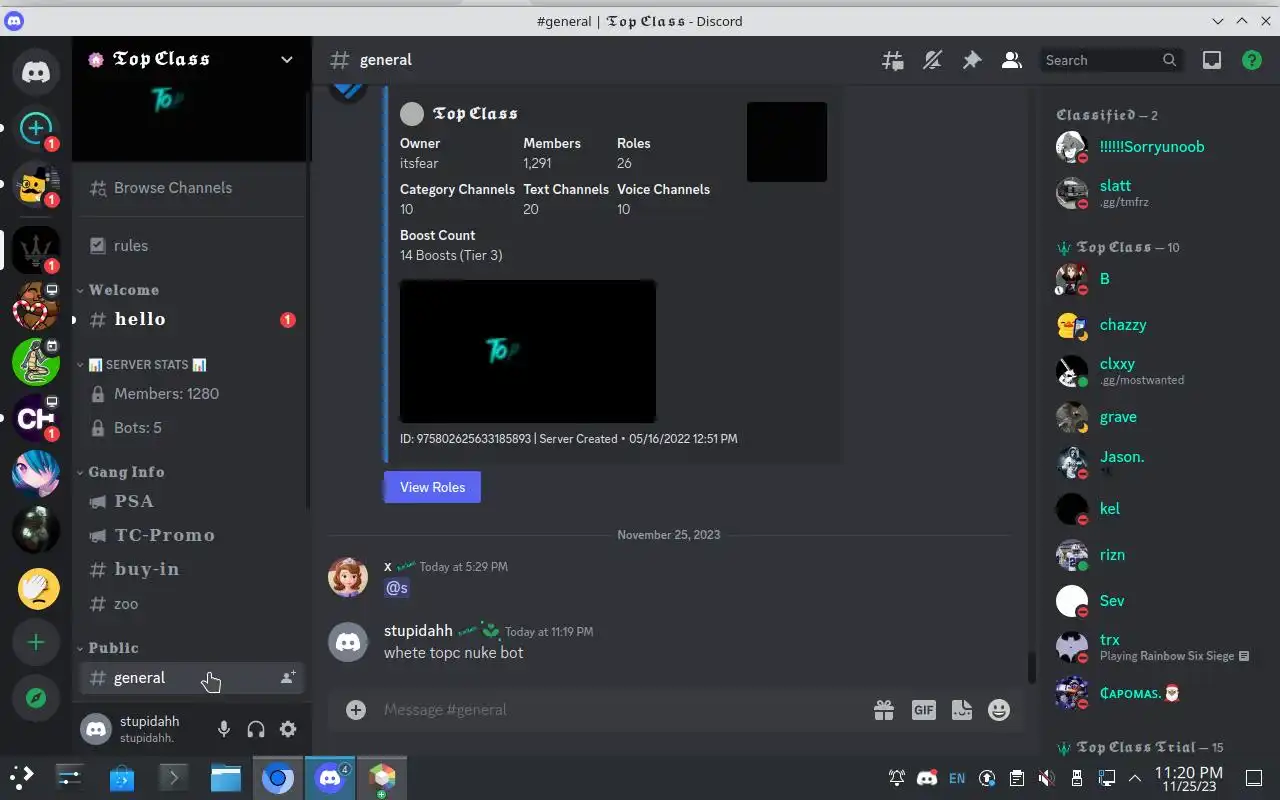Open Browse Channels
This screenshot has height=800, width=1280.
point(191,188)
